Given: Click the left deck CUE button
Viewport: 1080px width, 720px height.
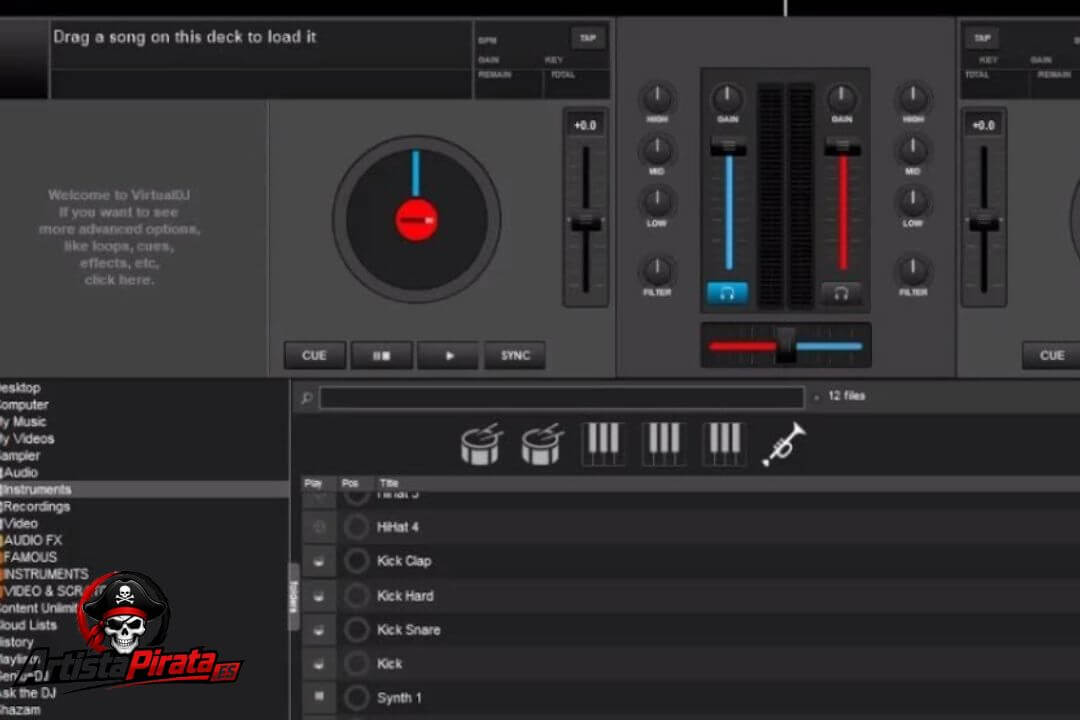Looking at the screenshot, I should point(315,356).
